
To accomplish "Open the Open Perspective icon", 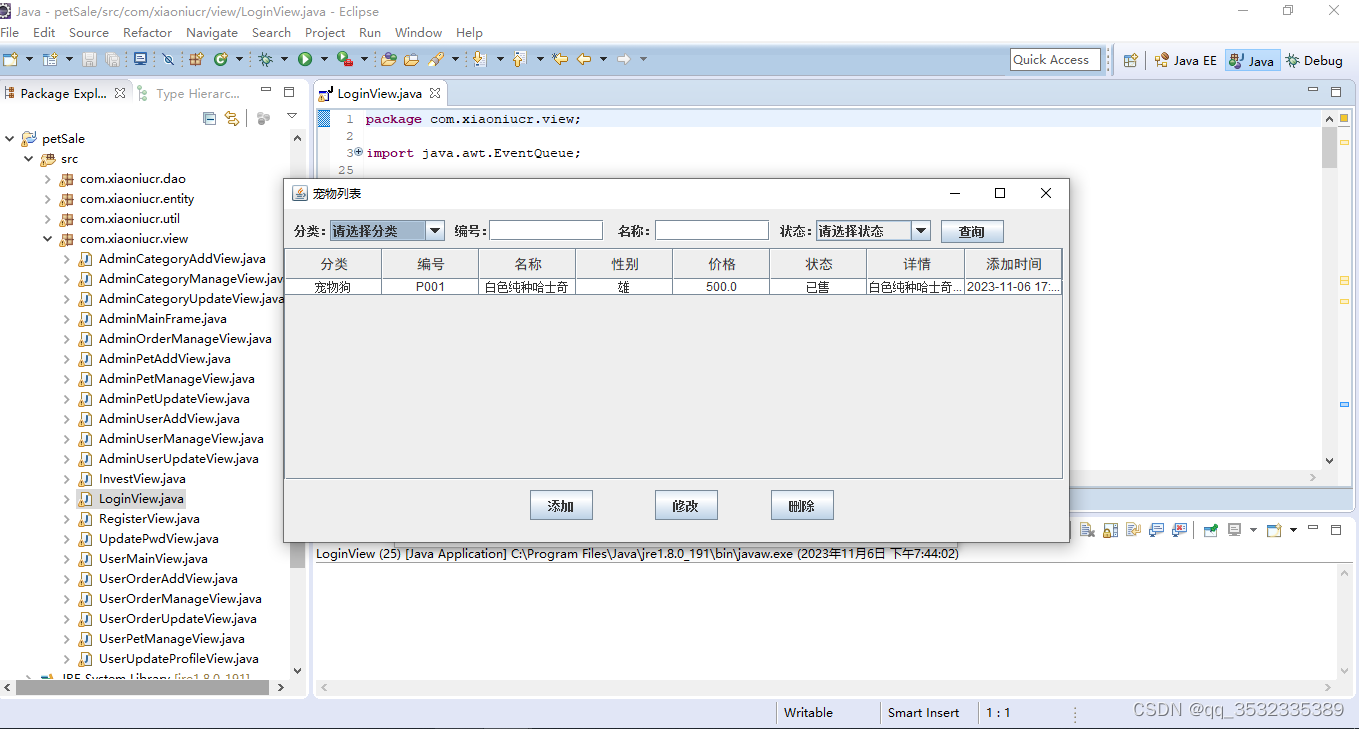I will (1129, 60).
